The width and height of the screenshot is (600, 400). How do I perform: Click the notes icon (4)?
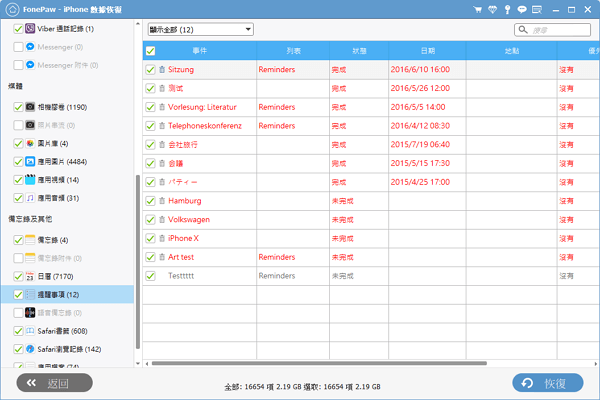[30, 240]
